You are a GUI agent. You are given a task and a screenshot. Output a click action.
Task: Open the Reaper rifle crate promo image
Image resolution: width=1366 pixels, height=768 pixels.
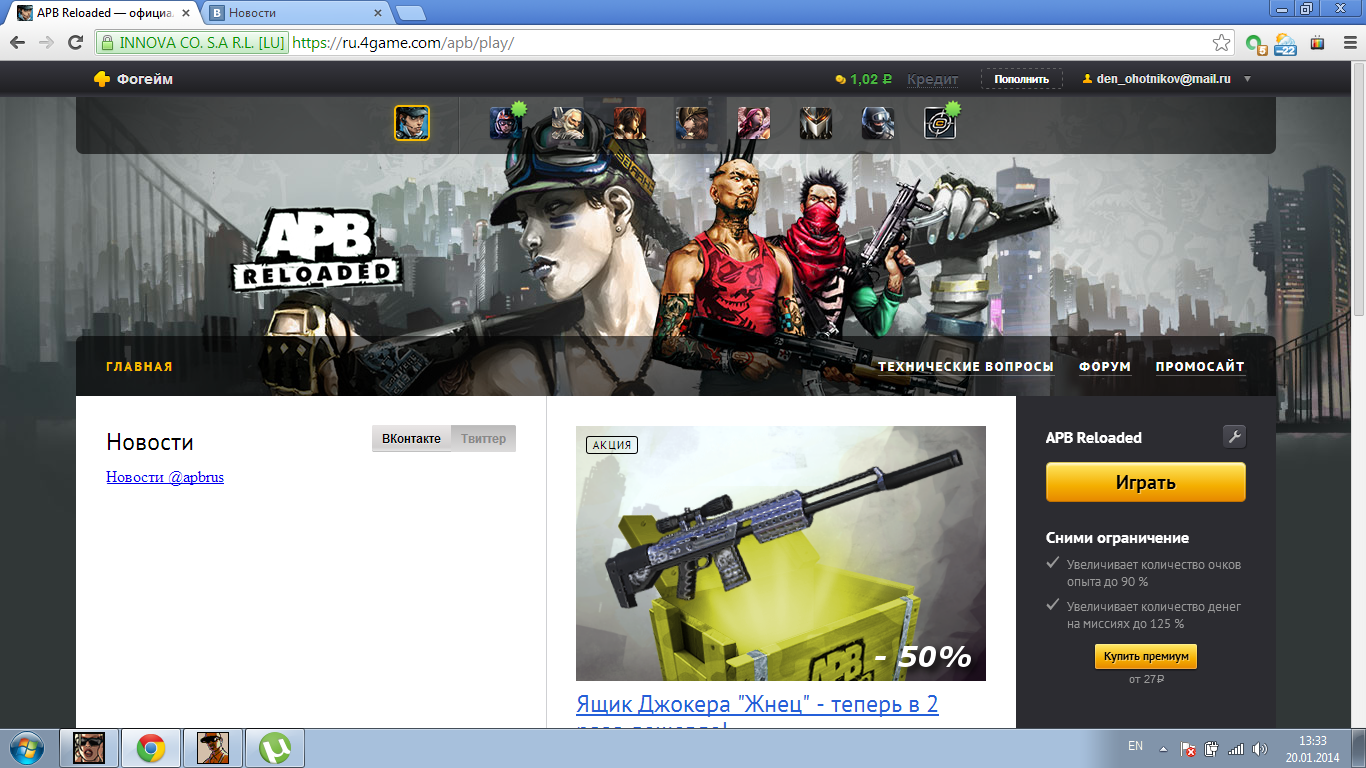click(x=781, y=553)
